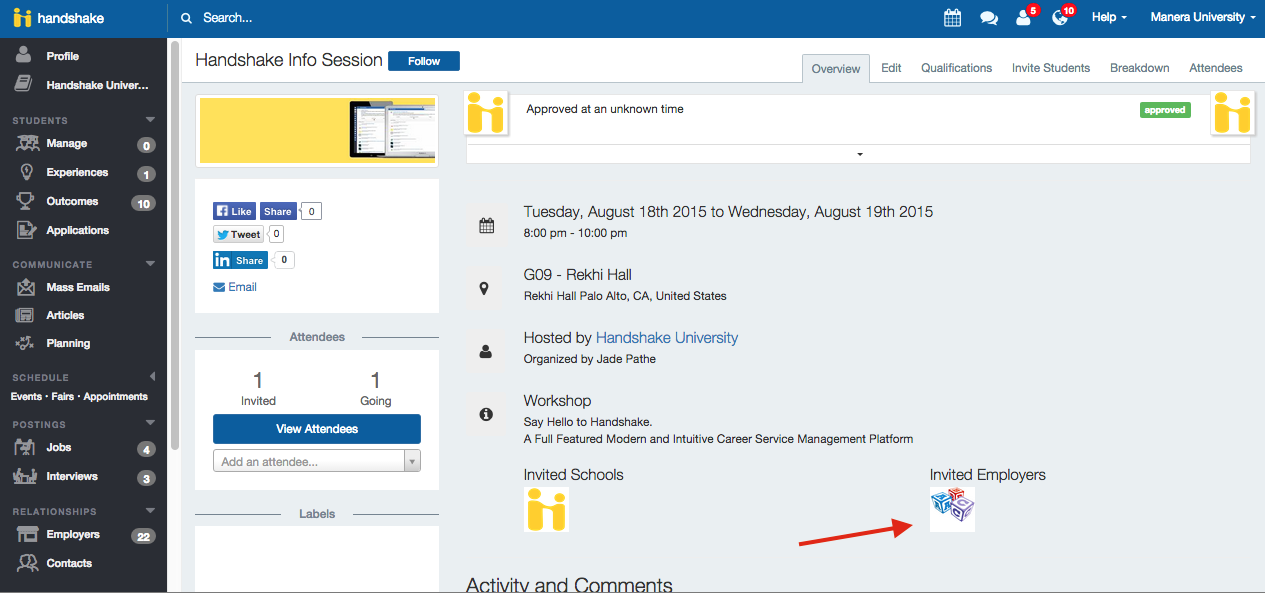The image size is (1265, 593).
Task: Click the Tweet button
Action: [238, 234]
